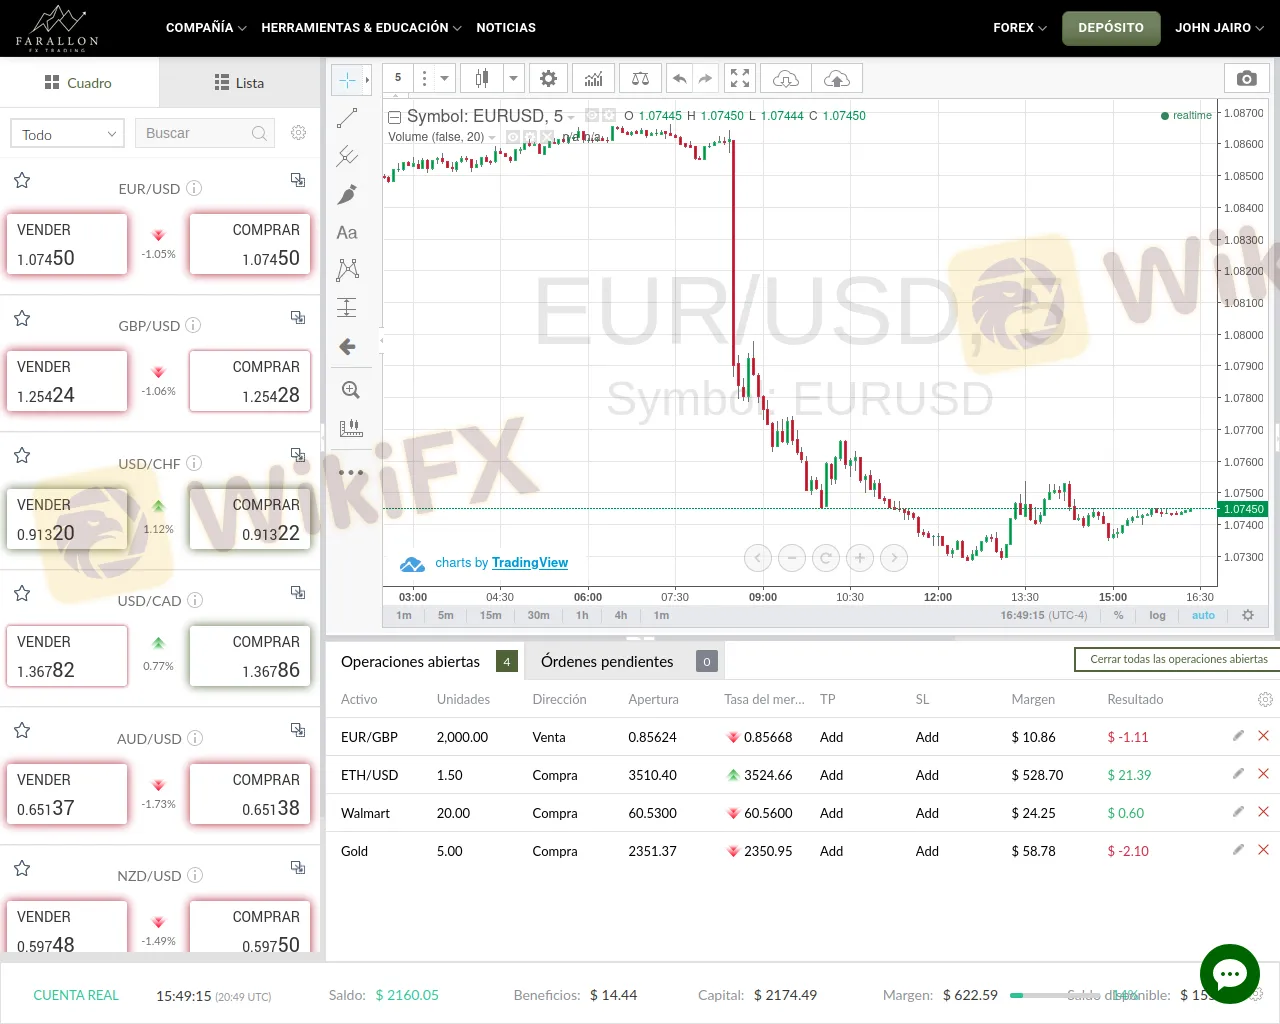Open operations table column settings gear
The height and width of the screenshot is (1024, 1280).
pos(1265,700)
